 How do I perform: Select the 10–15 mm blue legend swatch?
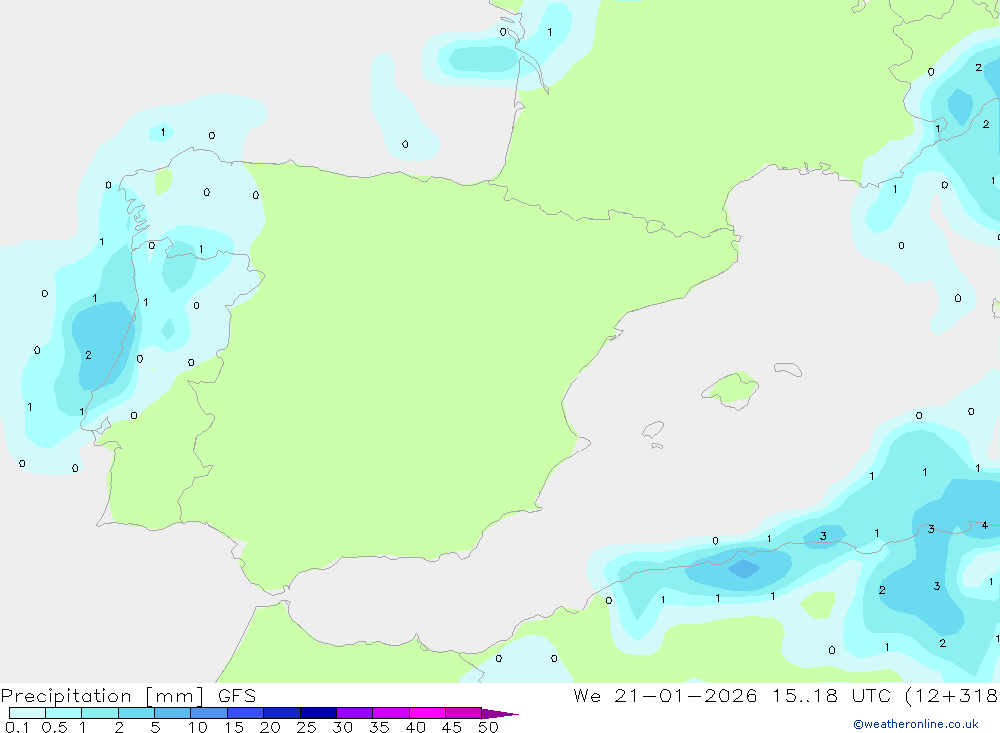pos(209,713)
